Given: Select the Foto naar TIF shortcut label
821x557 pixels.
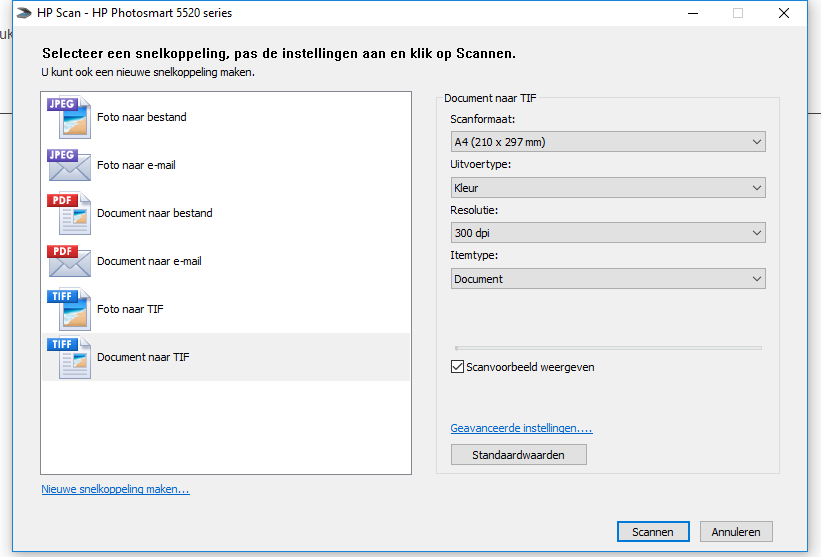Looking at the screenshot, I should 130,309.
